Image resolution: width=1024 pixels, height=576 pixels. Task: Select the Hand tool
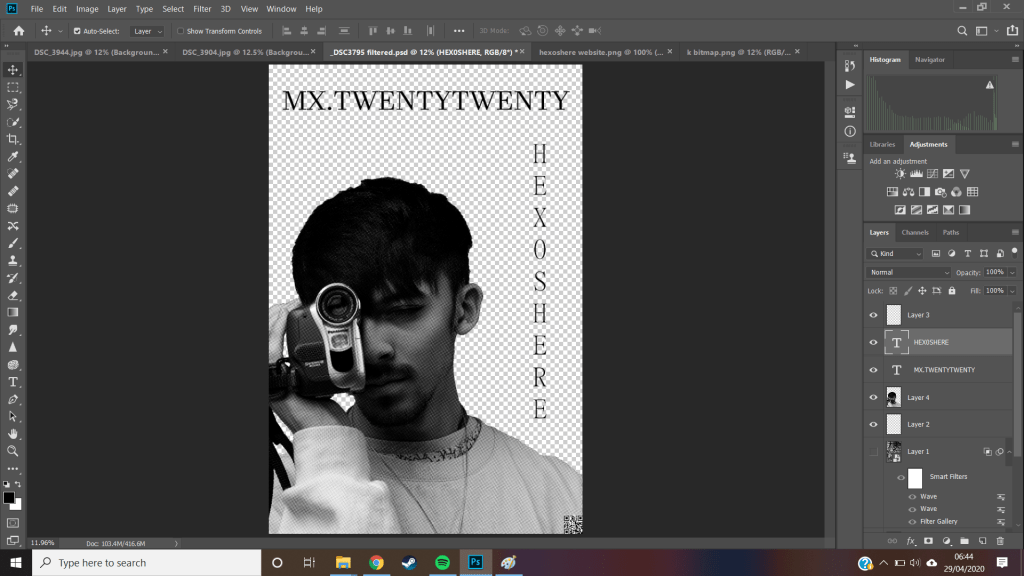13,434
